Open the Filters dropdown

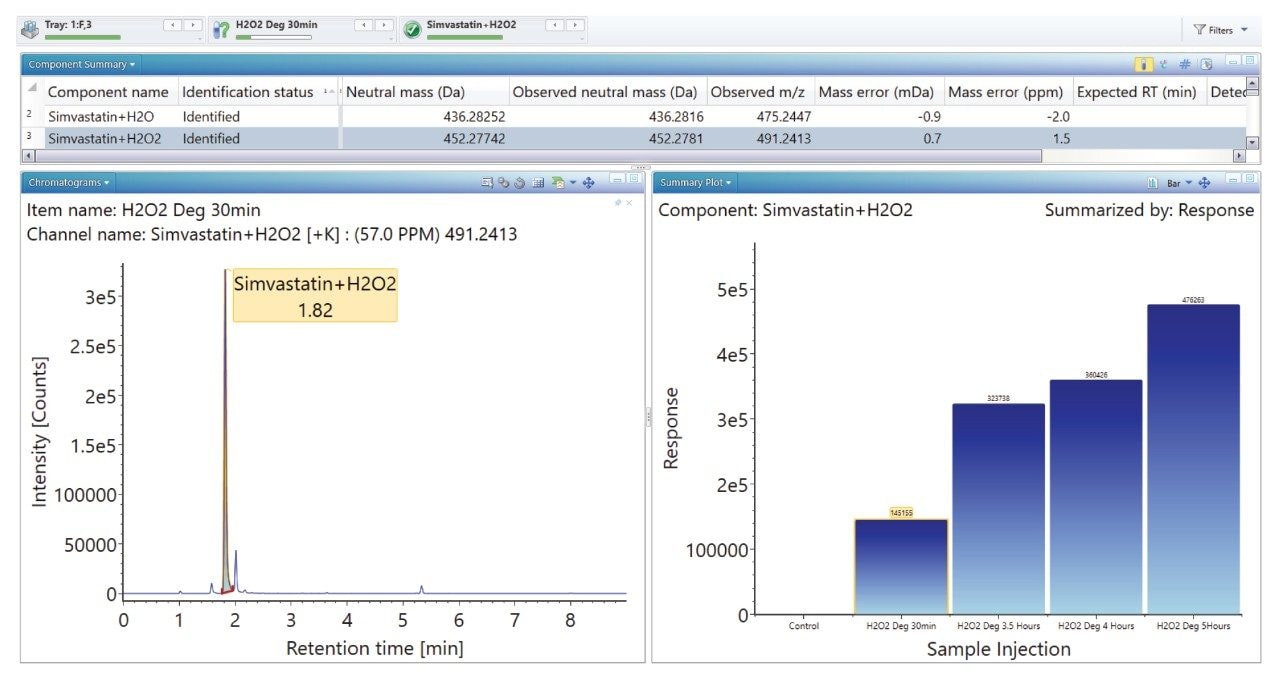1220,30
